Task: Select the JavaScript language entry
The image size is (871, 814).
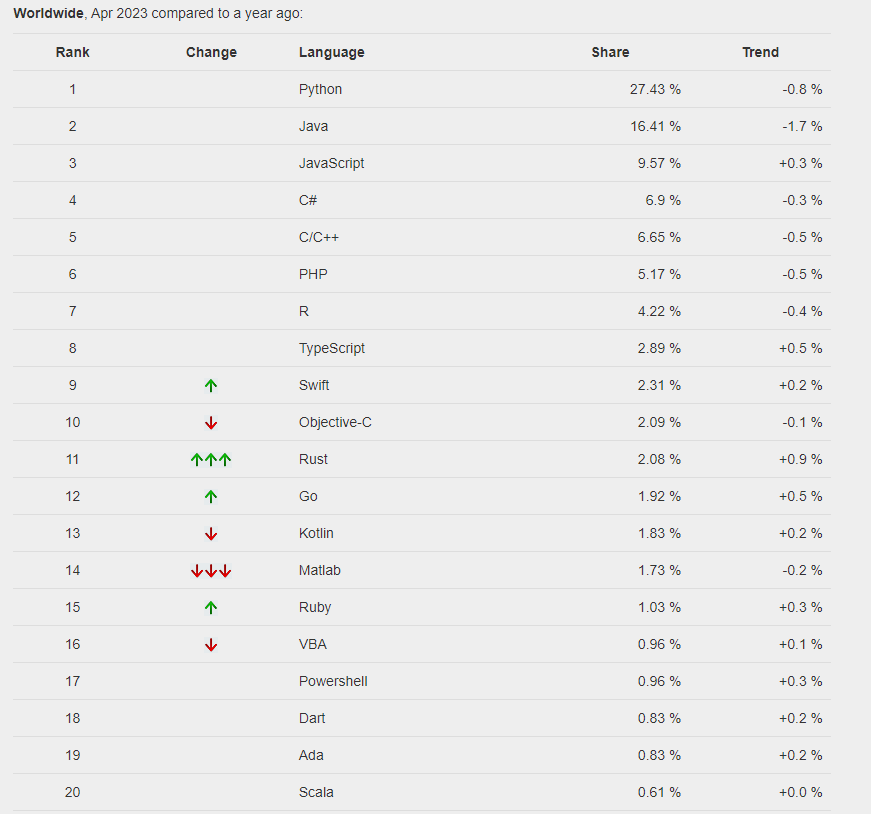Action: coord(332,163)
